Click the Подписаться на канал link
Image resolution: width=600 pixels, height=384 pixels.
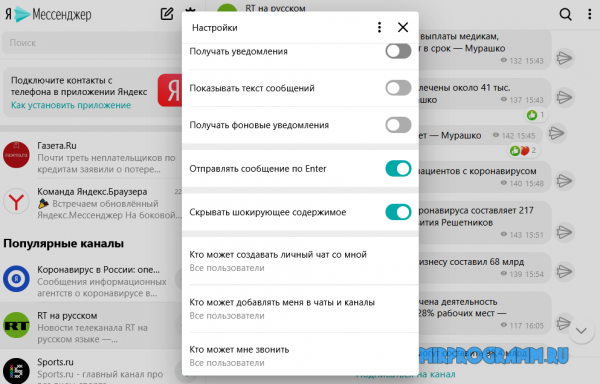click(x=406, y=374)
